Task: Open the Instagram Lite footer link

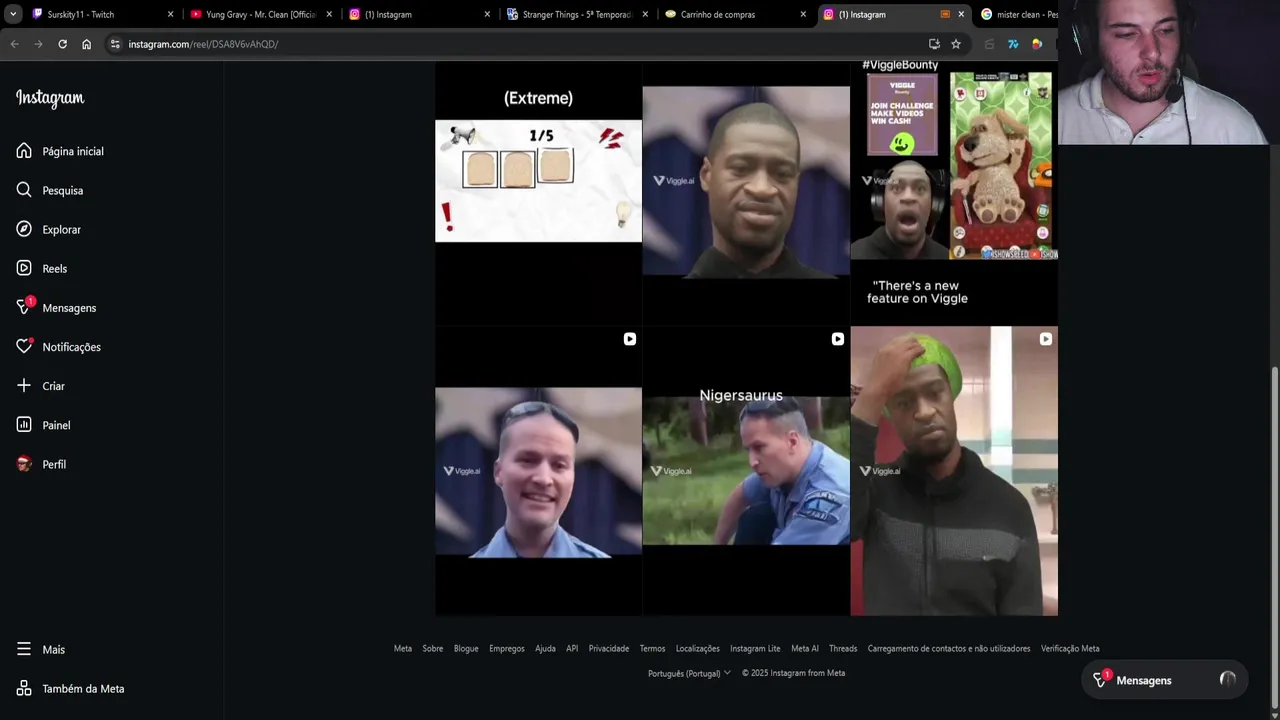Action: point(755,648)
